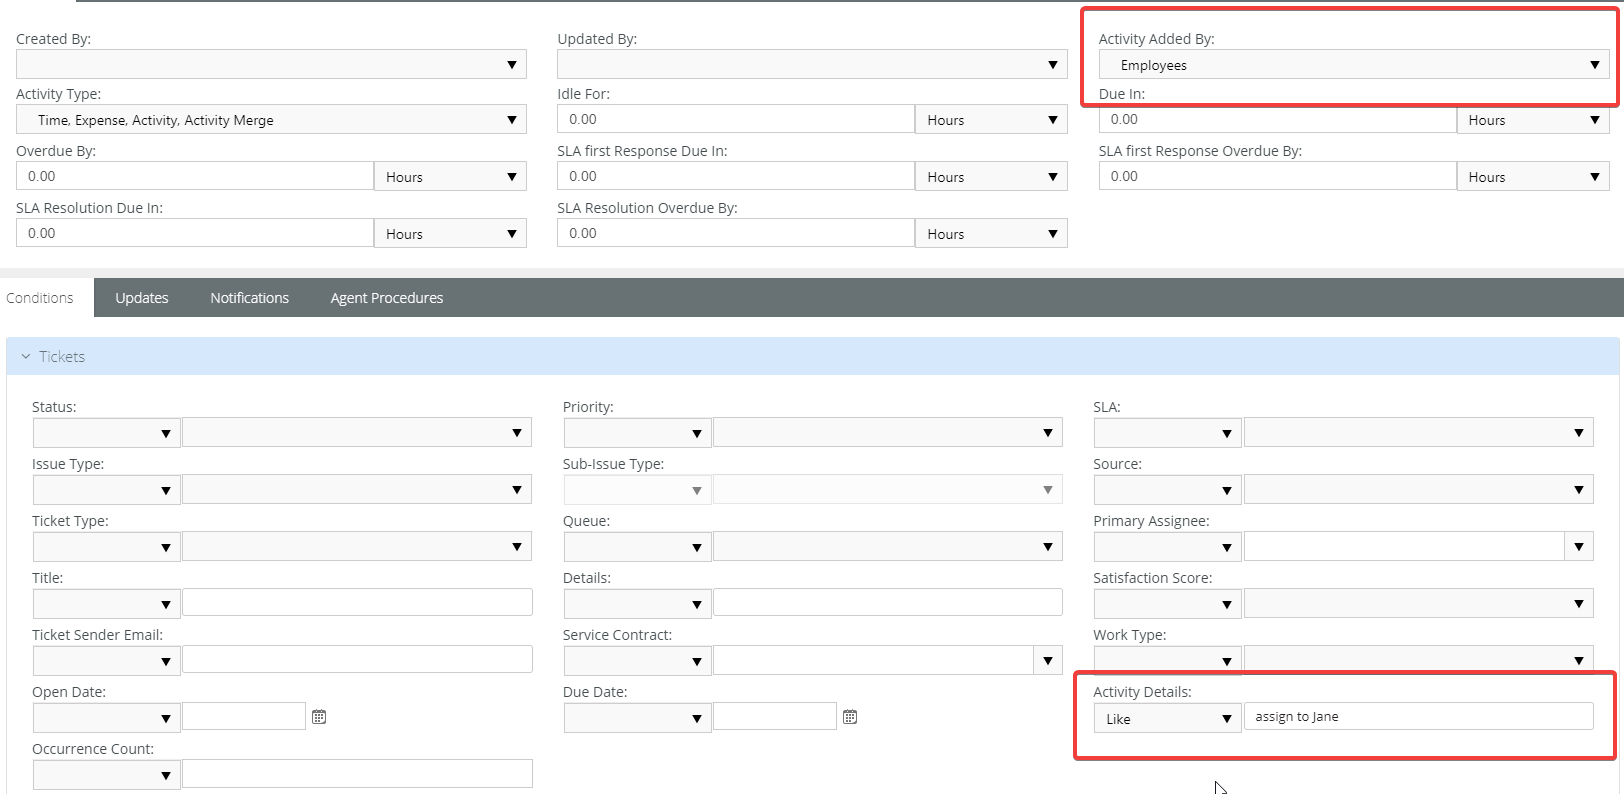
Task: Open the Created By dropdown
Action: (x=271, y=65)
